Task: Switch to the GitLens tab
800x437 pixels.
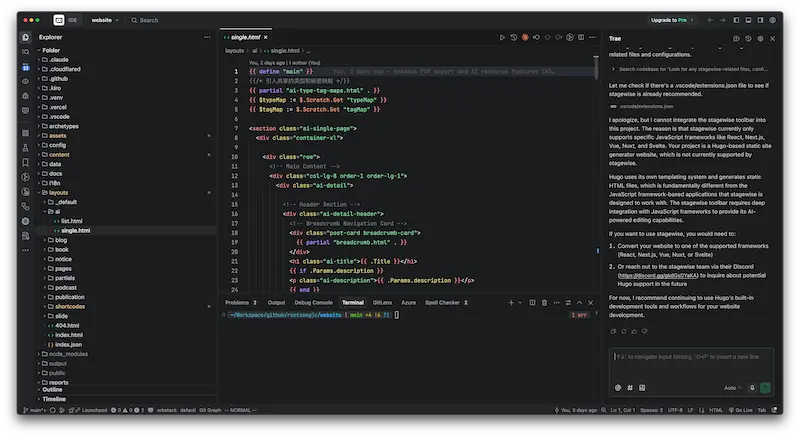Action: coord(382,302)
